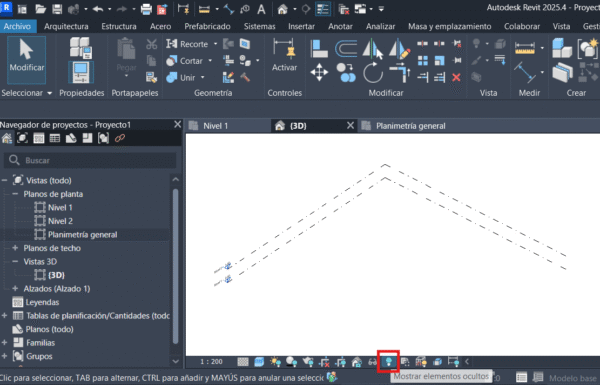Click the Copy tool icon

tap(346, 73)
